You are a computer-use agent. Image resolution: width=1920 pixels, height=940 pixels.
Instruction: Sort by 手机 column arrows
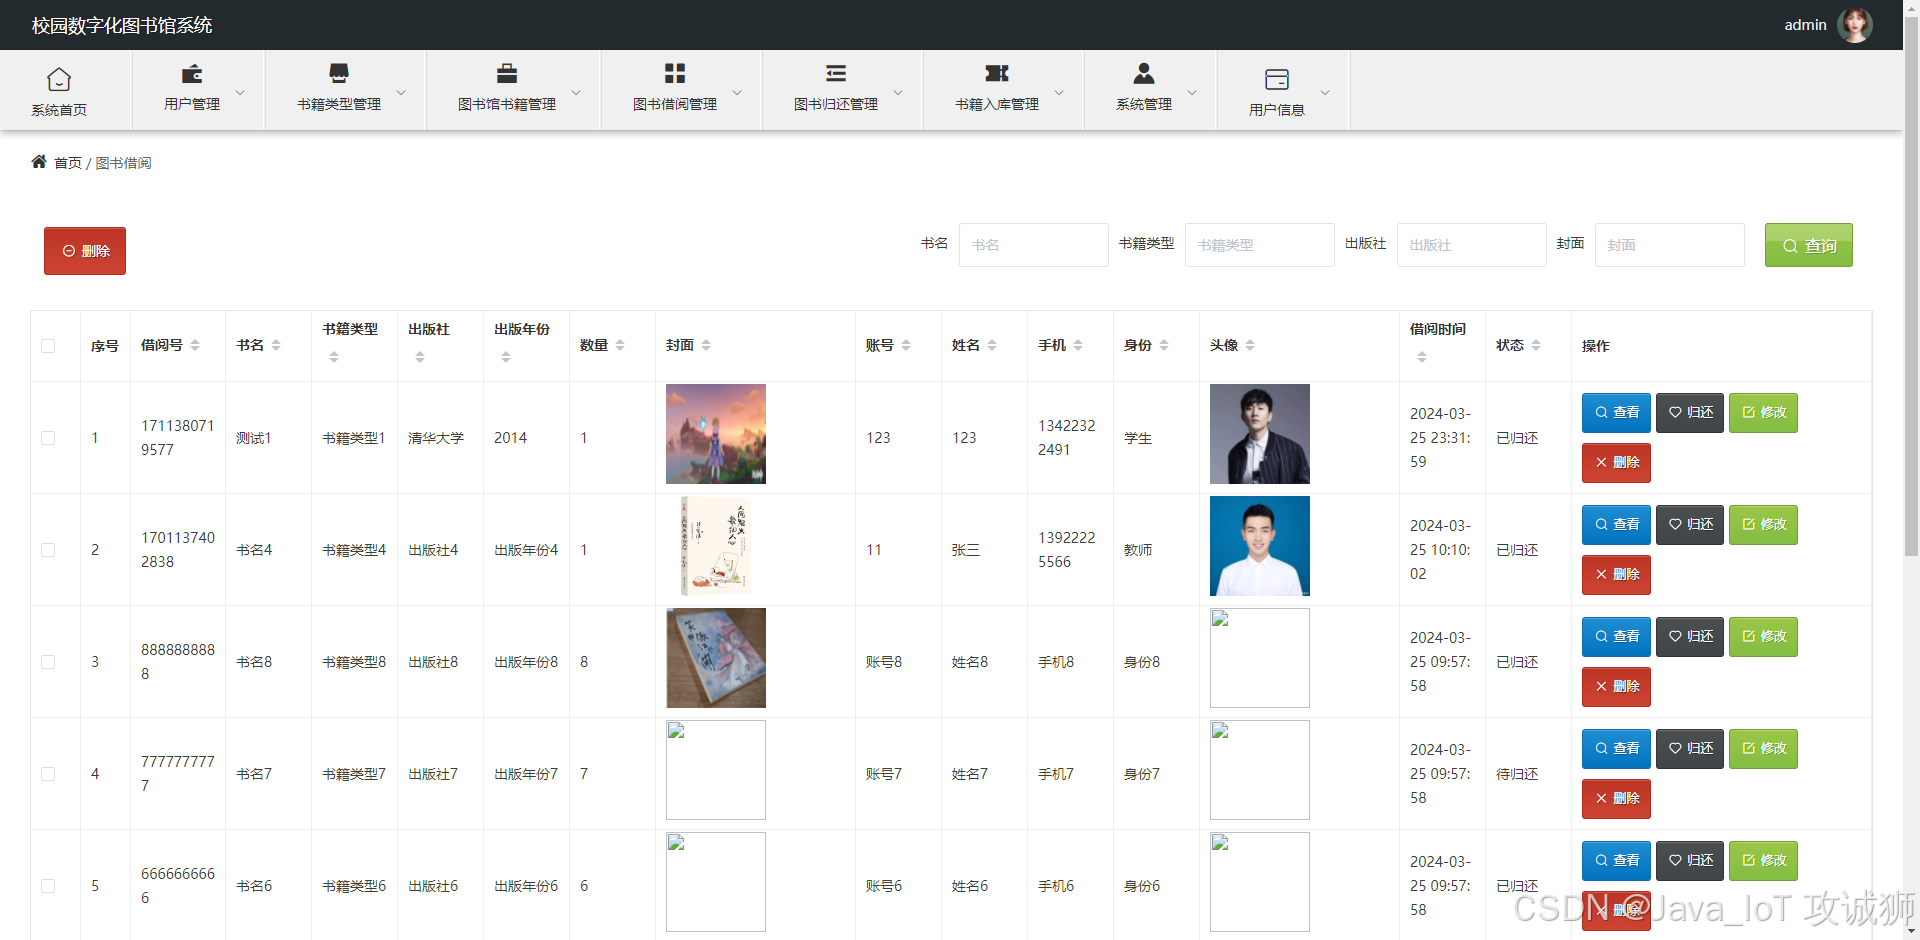pyautogui.click(x=1078, y=345)
